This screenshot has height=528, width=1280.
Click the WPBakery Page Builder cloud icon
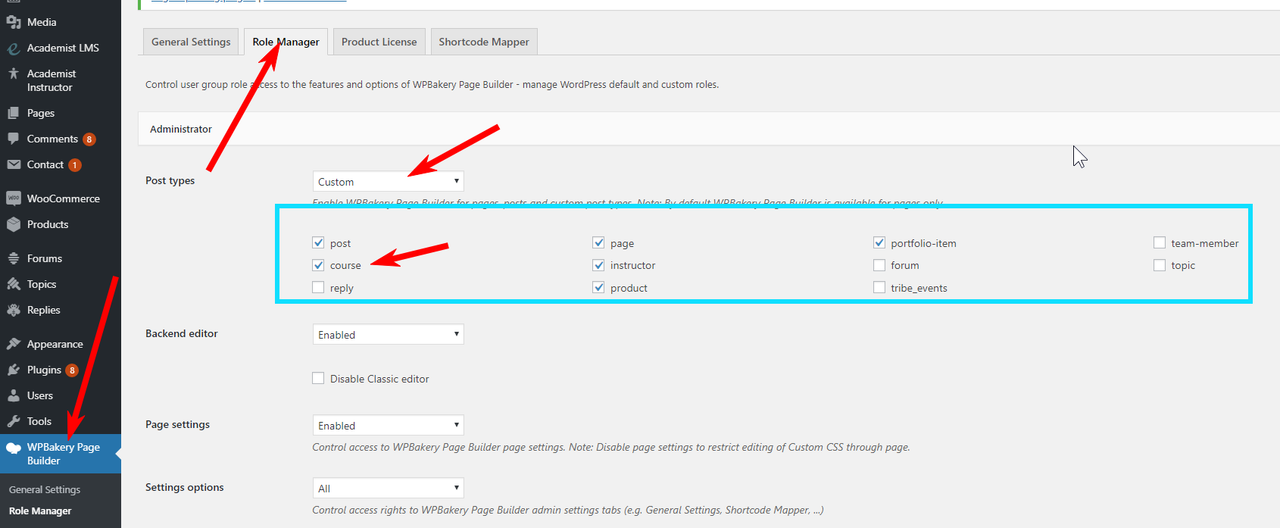pyautogui.click(x=13, y=448)
